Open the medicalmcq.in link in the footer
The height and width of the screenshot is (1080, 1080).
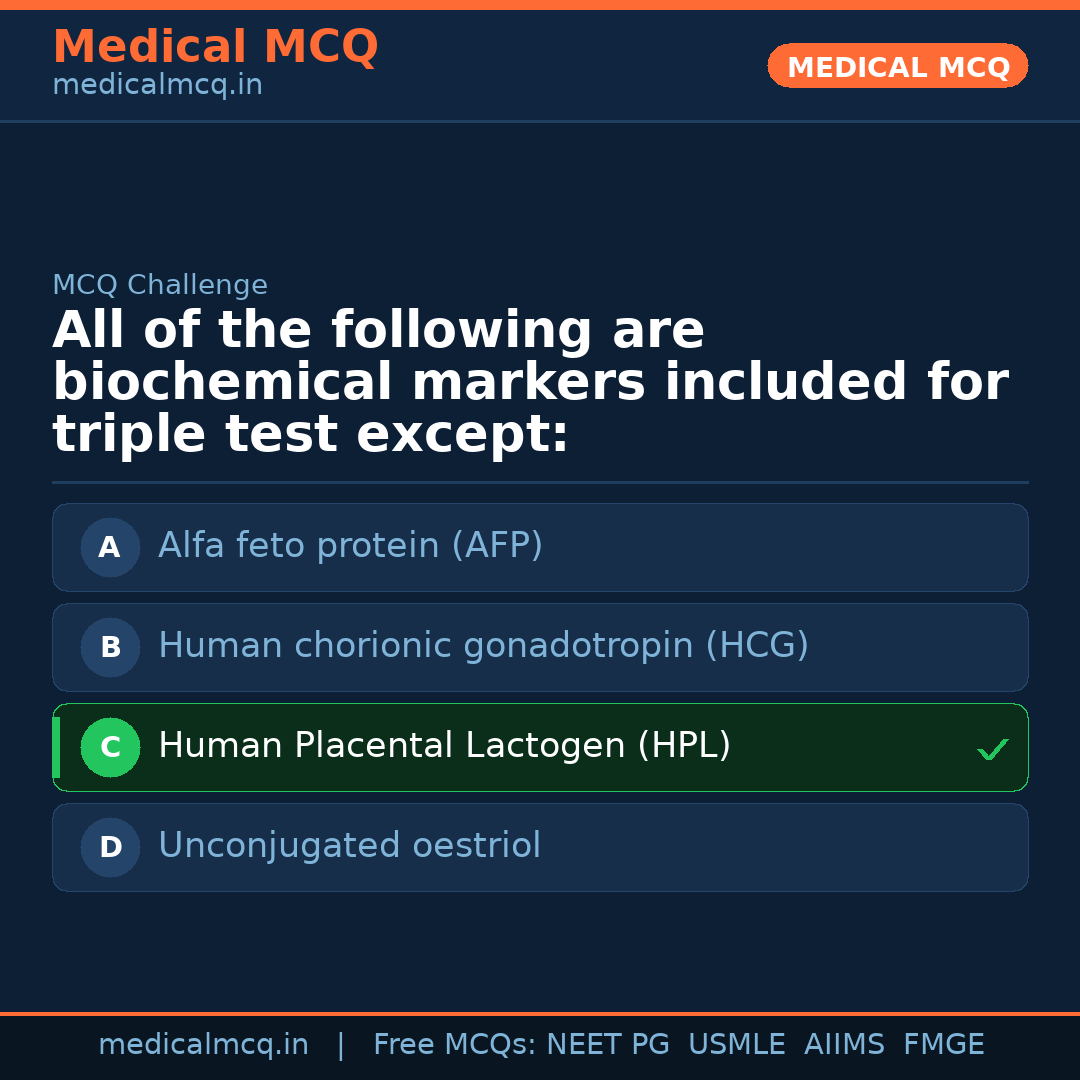(x=203, y=1045)
